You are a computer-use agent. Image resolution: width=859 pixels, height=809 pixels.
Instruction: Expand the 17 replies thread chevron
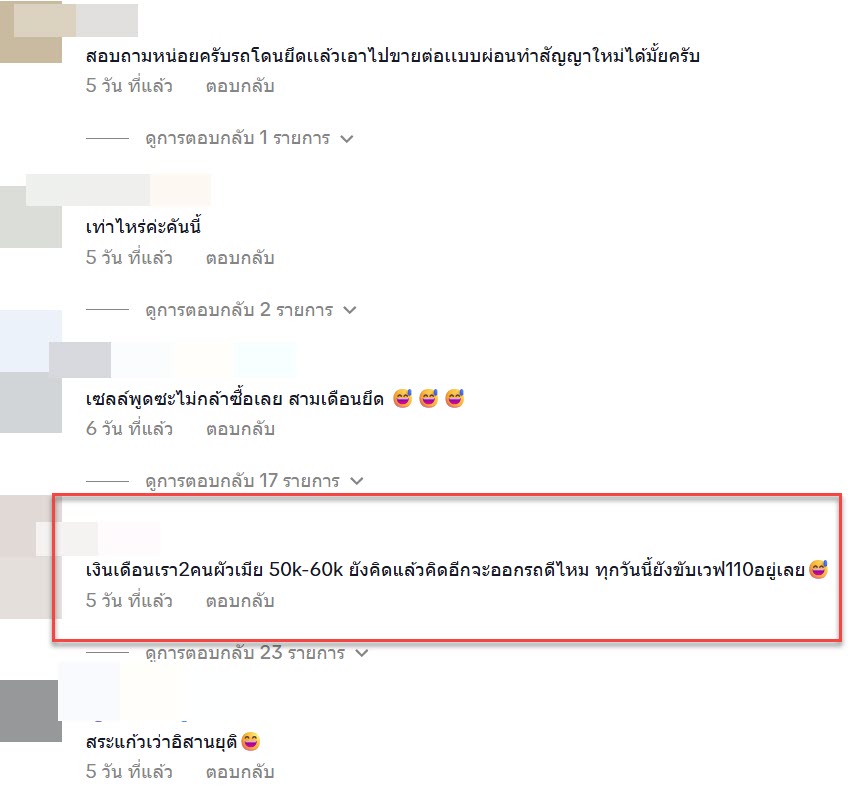[x=357, y=481]
